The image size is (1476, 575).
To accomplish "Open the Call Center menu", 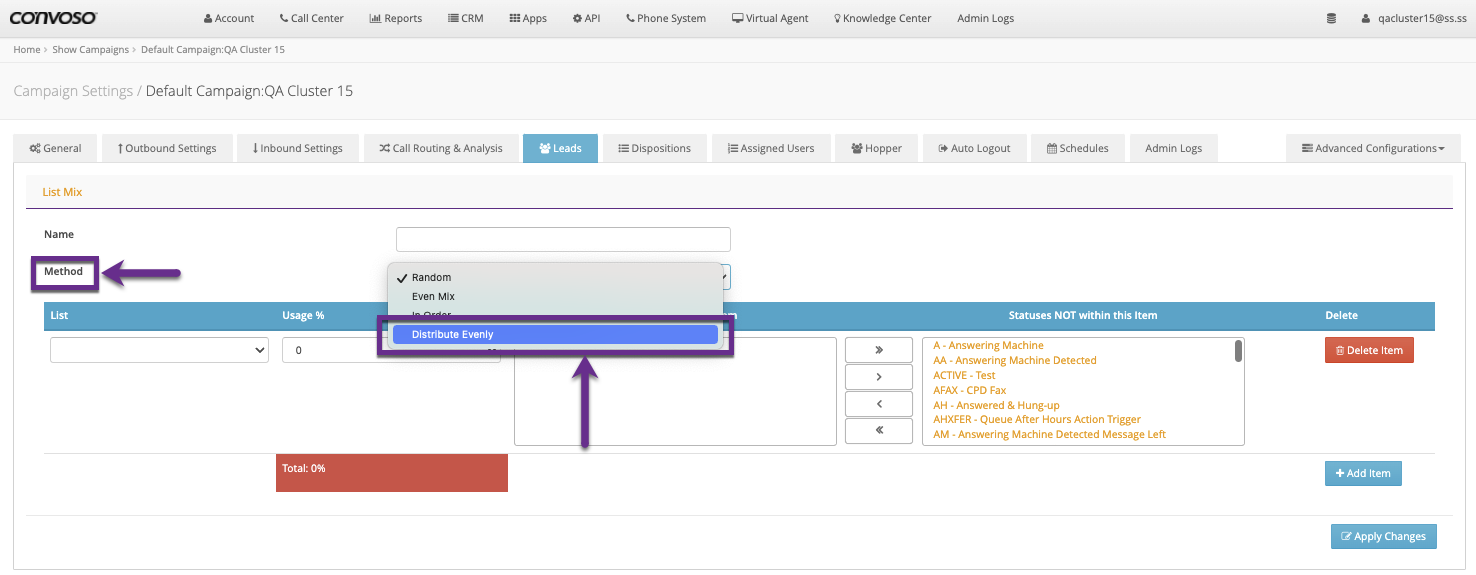I will pos(312,18).
